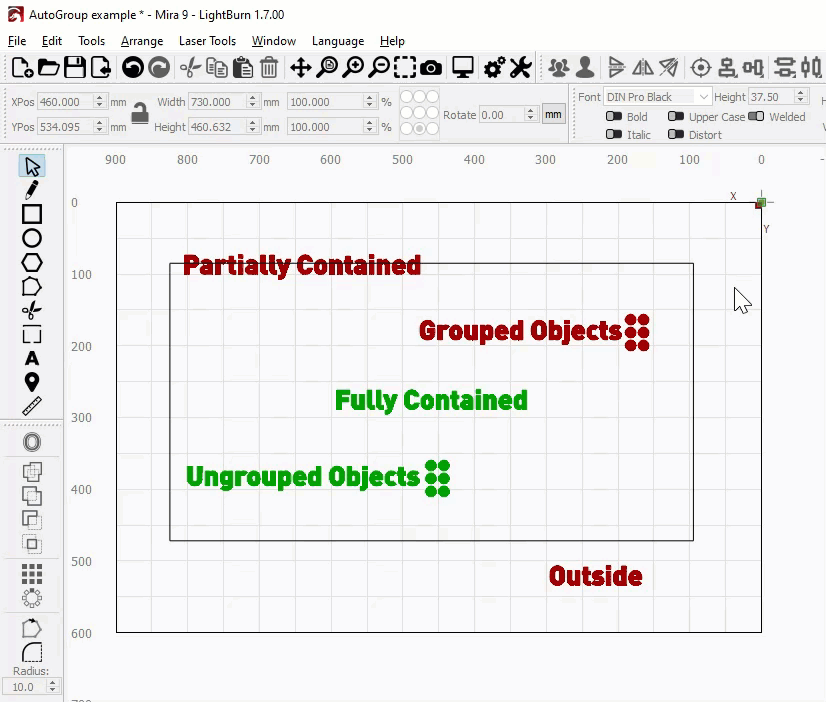Open the Font dropdown showing DIN Pro Black
This screenshot has width=826, height=702.
click(x=658, y=97)
